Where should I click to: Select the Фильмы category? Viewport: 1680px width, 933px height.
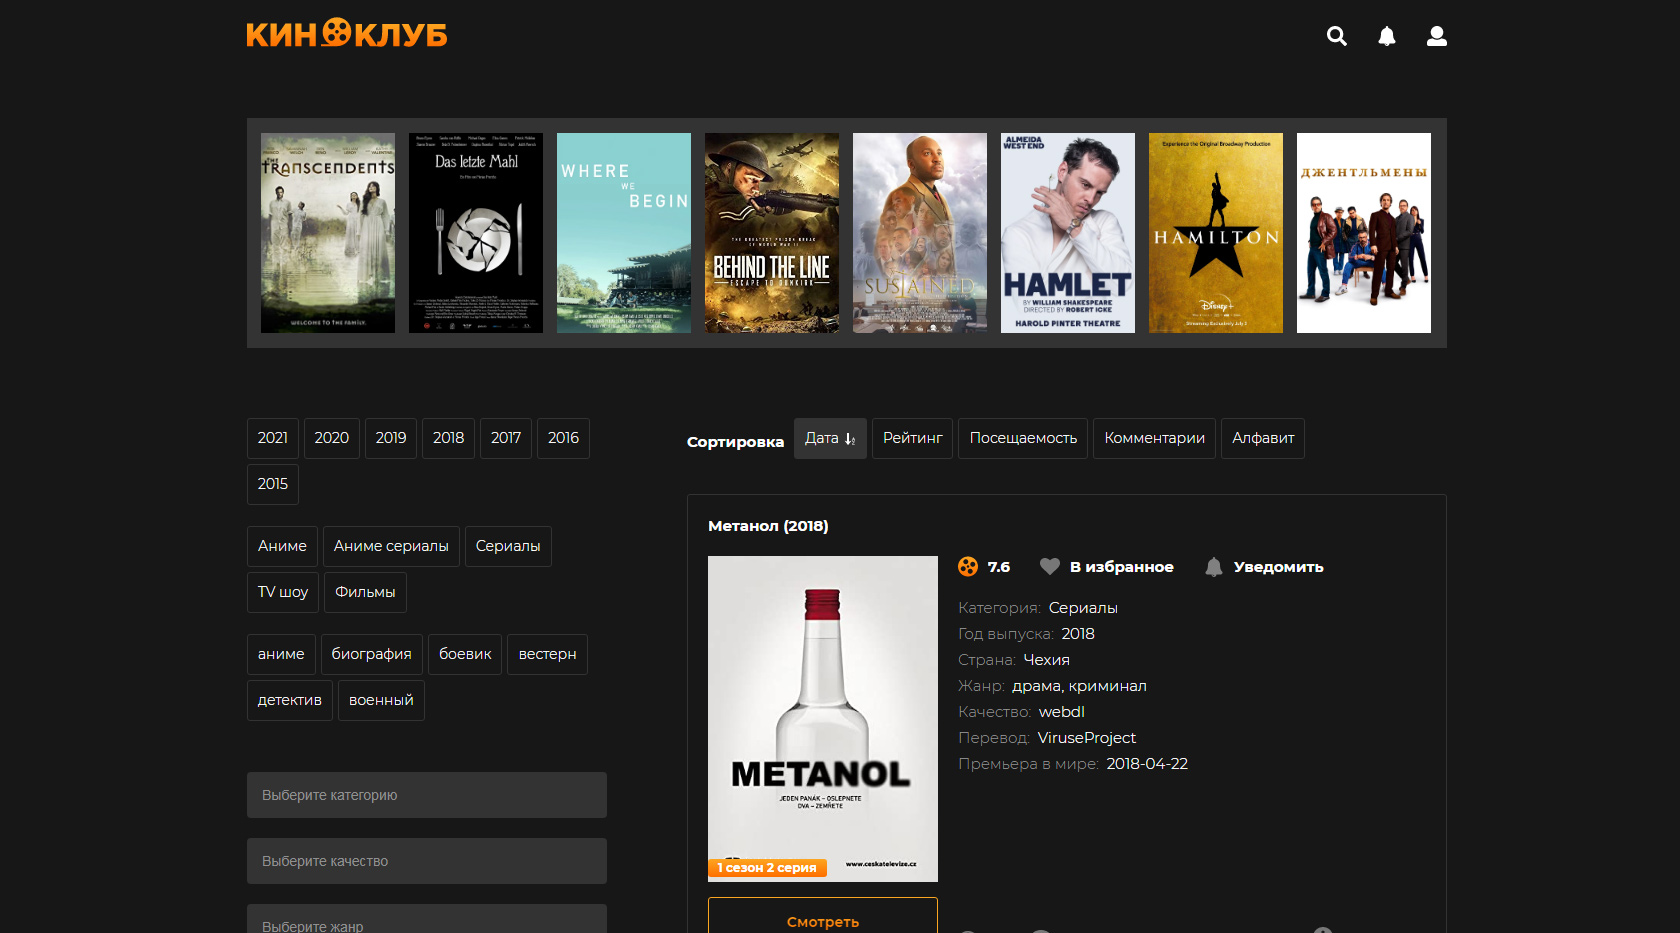tap(365, 592)
